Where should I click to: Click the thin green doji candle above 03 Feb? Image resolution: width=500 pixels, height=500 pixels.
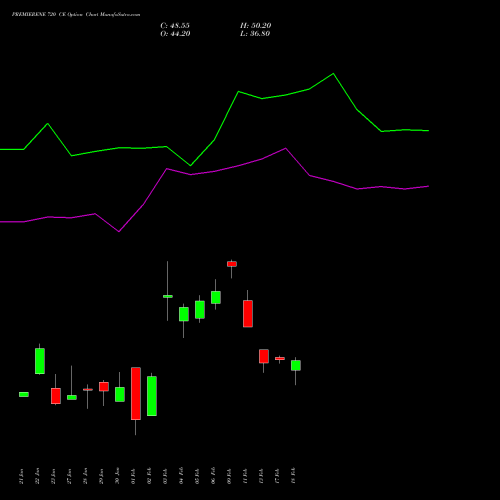coord(168,296)
